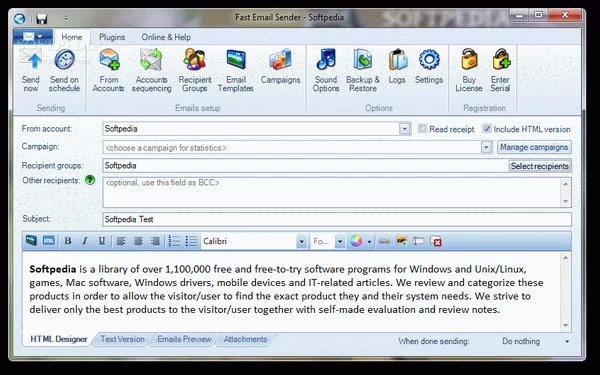Click in the Subject field
This screenshot has width=600, height=375.
[x=337, y=219]
